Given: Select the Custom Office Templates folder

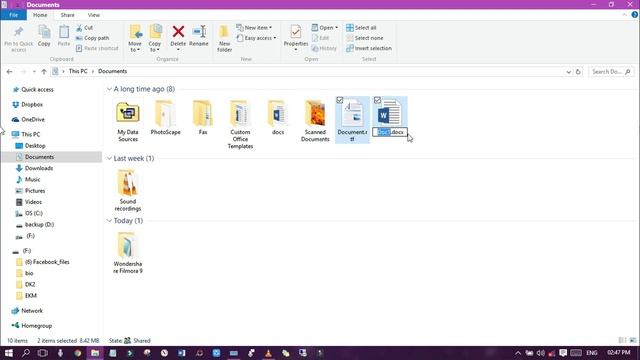Looking at the screenshot, I should pos(240,124).
